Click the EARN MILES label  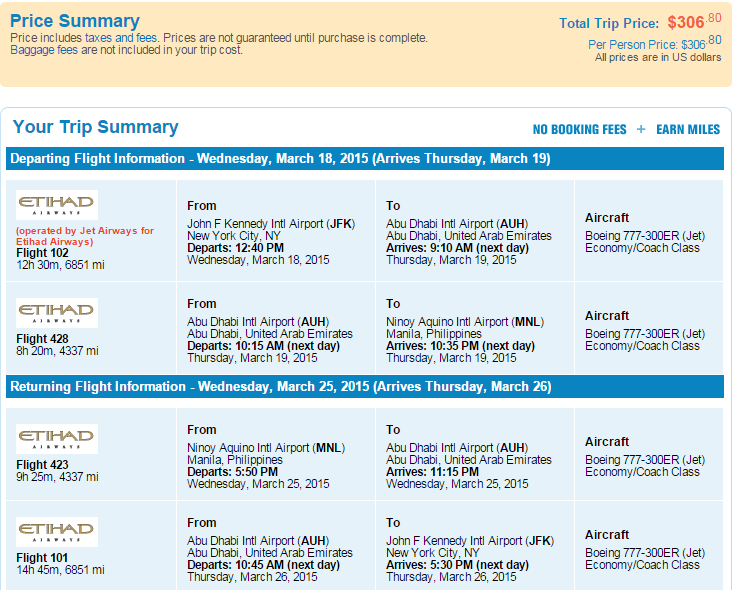pyautogui.click(x=688, y=129)
